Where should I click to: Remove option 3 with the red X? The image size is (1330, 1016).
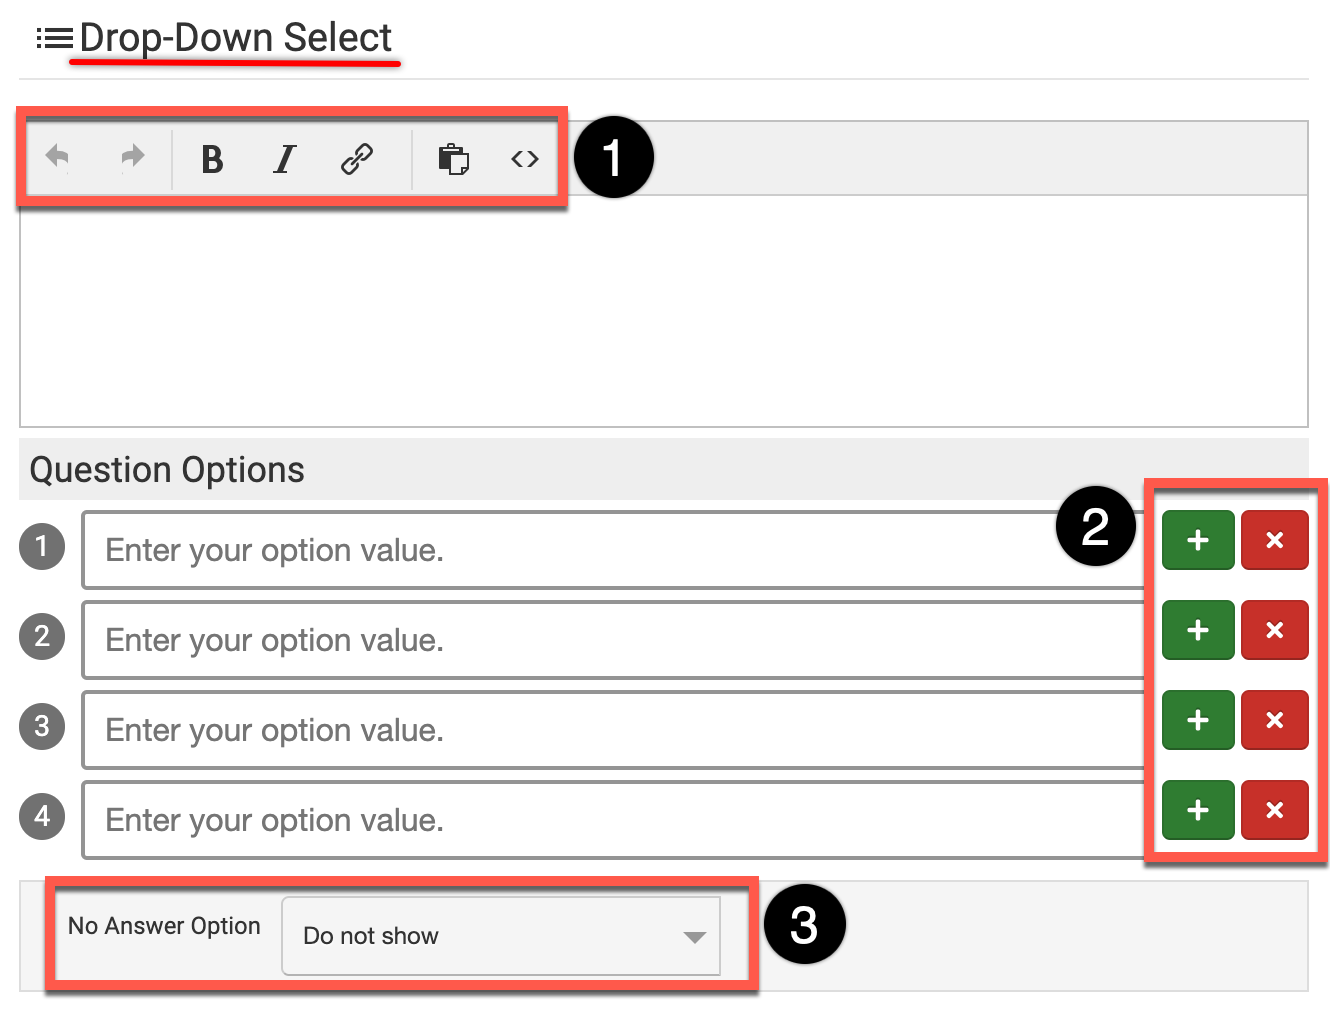[x=1274, y=720]
